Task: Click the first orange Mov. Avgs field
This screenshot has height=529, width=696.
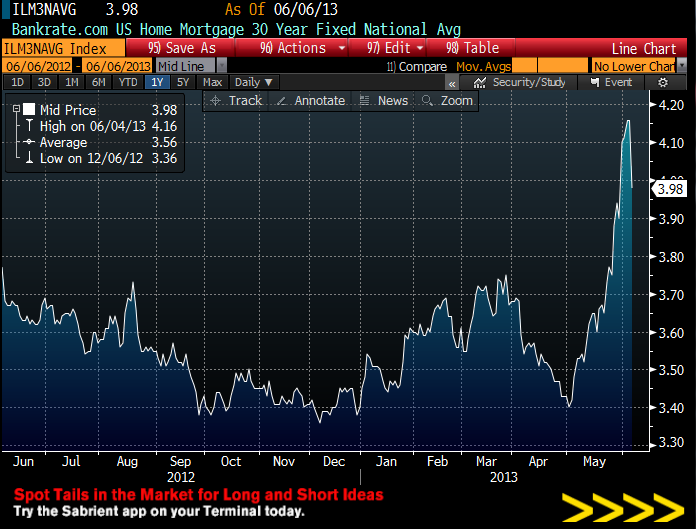Action: pyautogui.click(x=524, y=66)
